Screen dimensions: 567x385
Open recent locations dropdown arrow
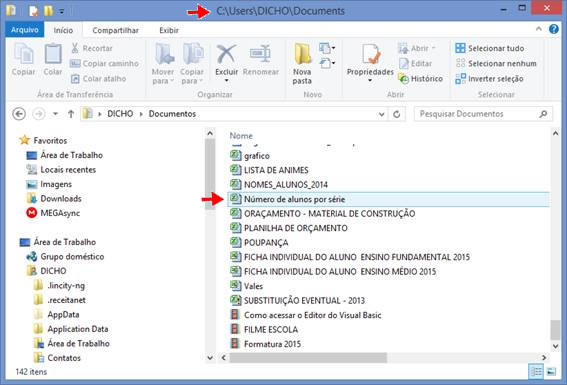pyautogui.click(x=55, y=114)
